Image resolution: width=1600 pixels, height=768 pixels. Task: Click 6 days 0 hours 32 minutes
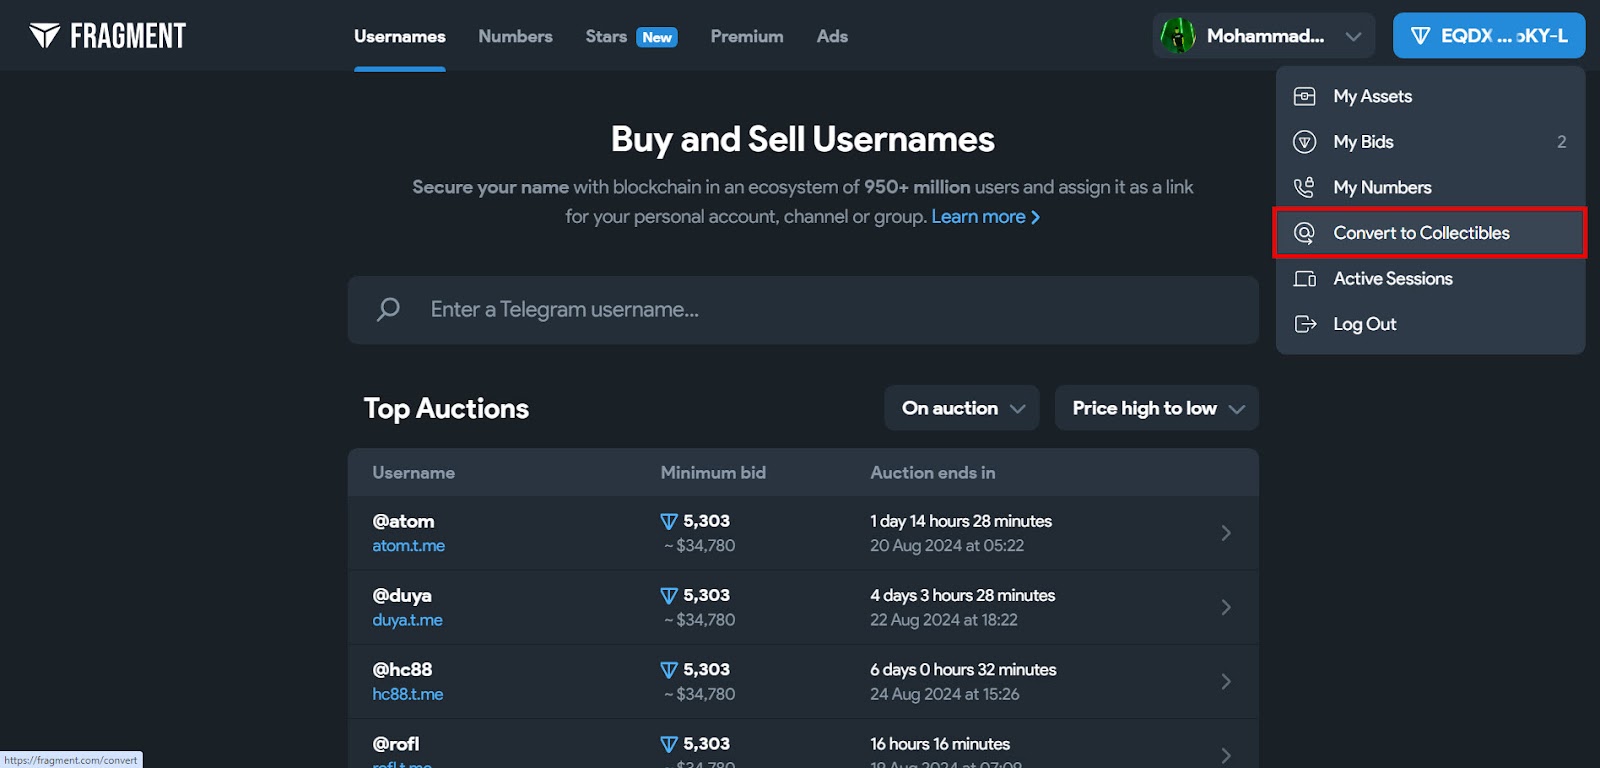pyautogui.click(x=963, y=670)
